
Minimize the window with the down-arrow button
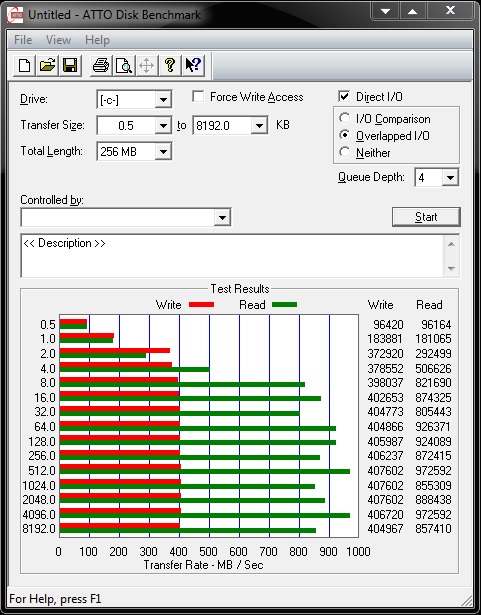pyautogui.click(x=385, y=12)
